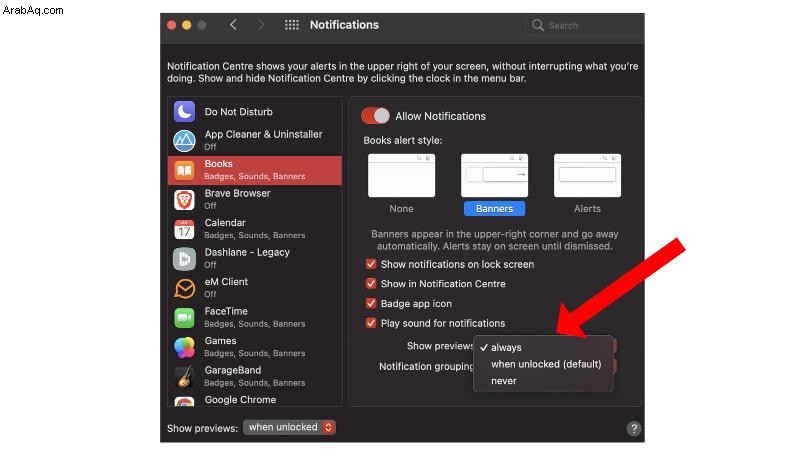Screen dimensions: 800x450
Task: Choose 'when unlocked (default)' option
Action: tap(543, 364)
